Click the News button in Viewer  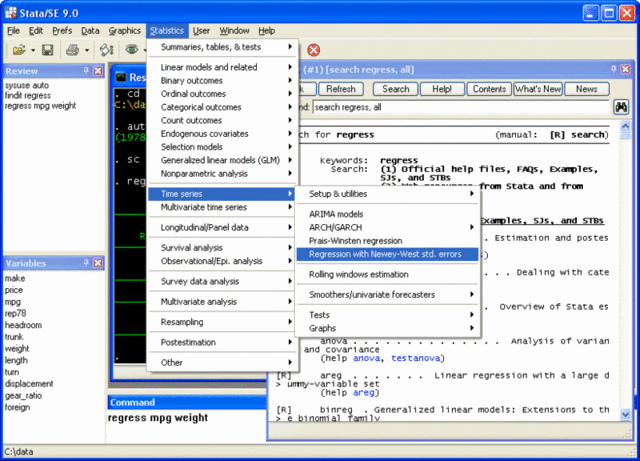click(x=587, y=89)
